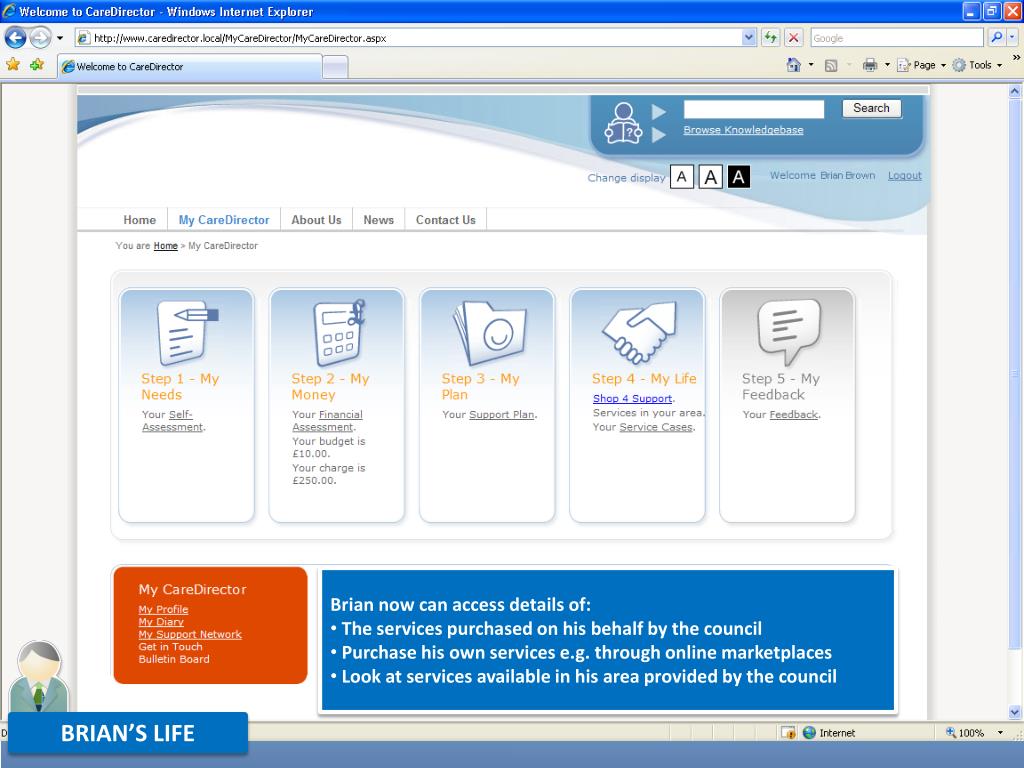Open the Support Plan link
This screenshot has height=768, width=1024.
[x=502, y=415]
